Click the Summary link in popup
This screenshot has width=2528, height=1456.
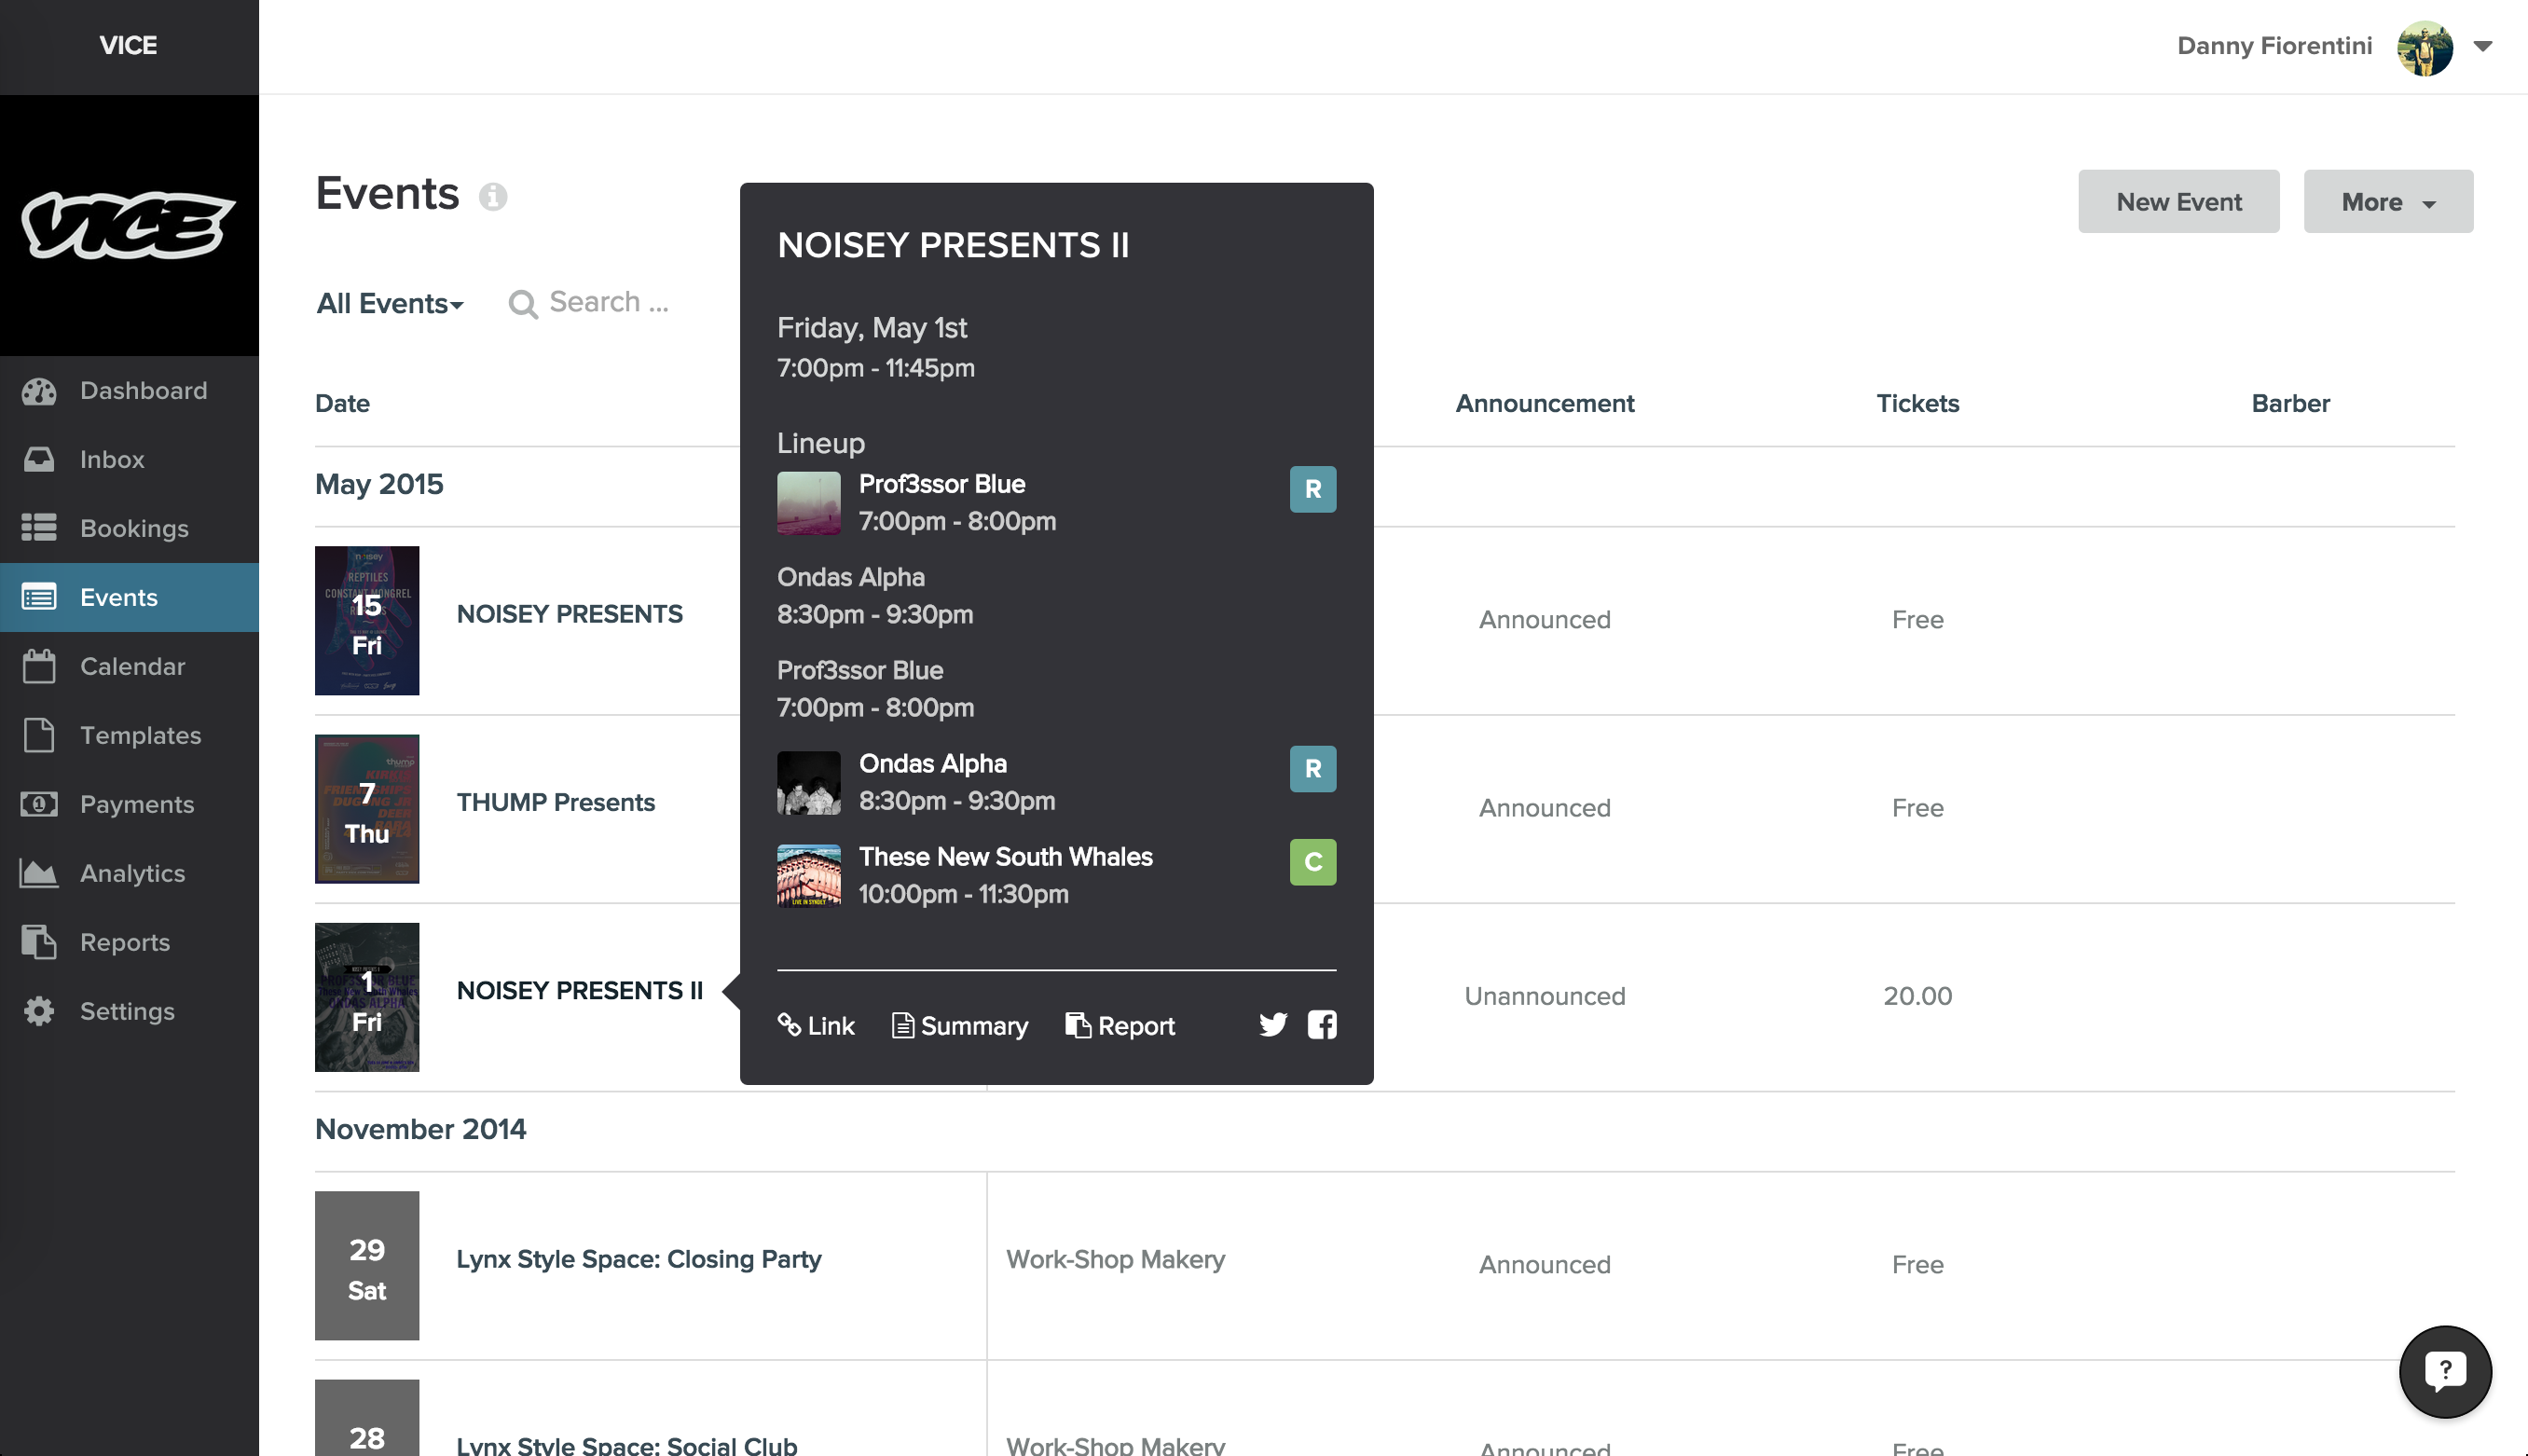point(959,1026)
